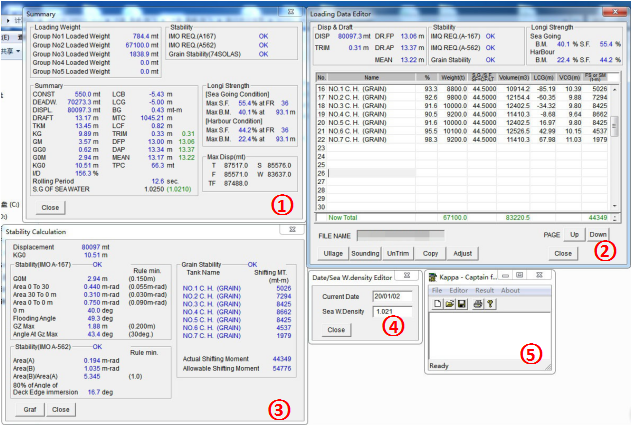Click the FILE NAME field in Loading Data Editor
Image resolution: width=632 pixels, height=426 pixels.
tap(401, 236)
